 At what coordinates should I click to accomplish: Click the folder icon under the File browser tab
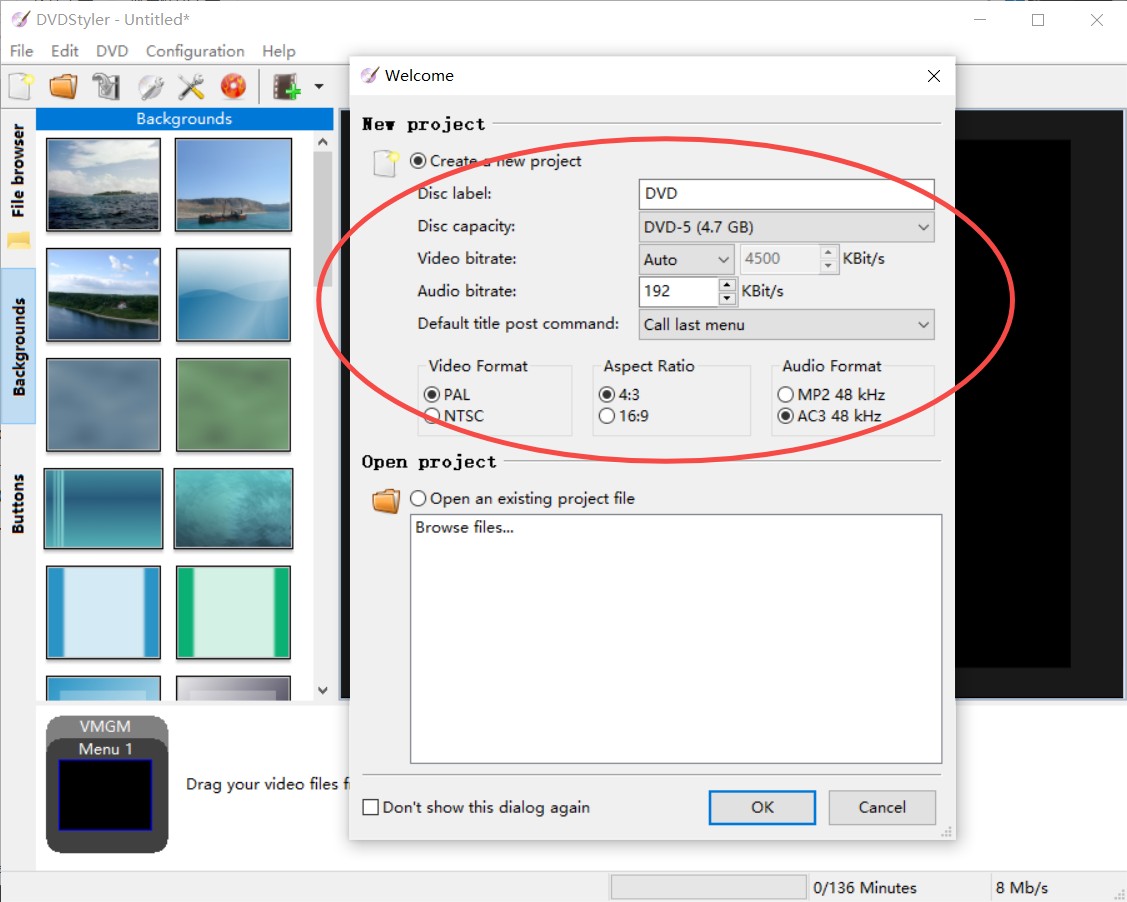[x=18, y=240]
